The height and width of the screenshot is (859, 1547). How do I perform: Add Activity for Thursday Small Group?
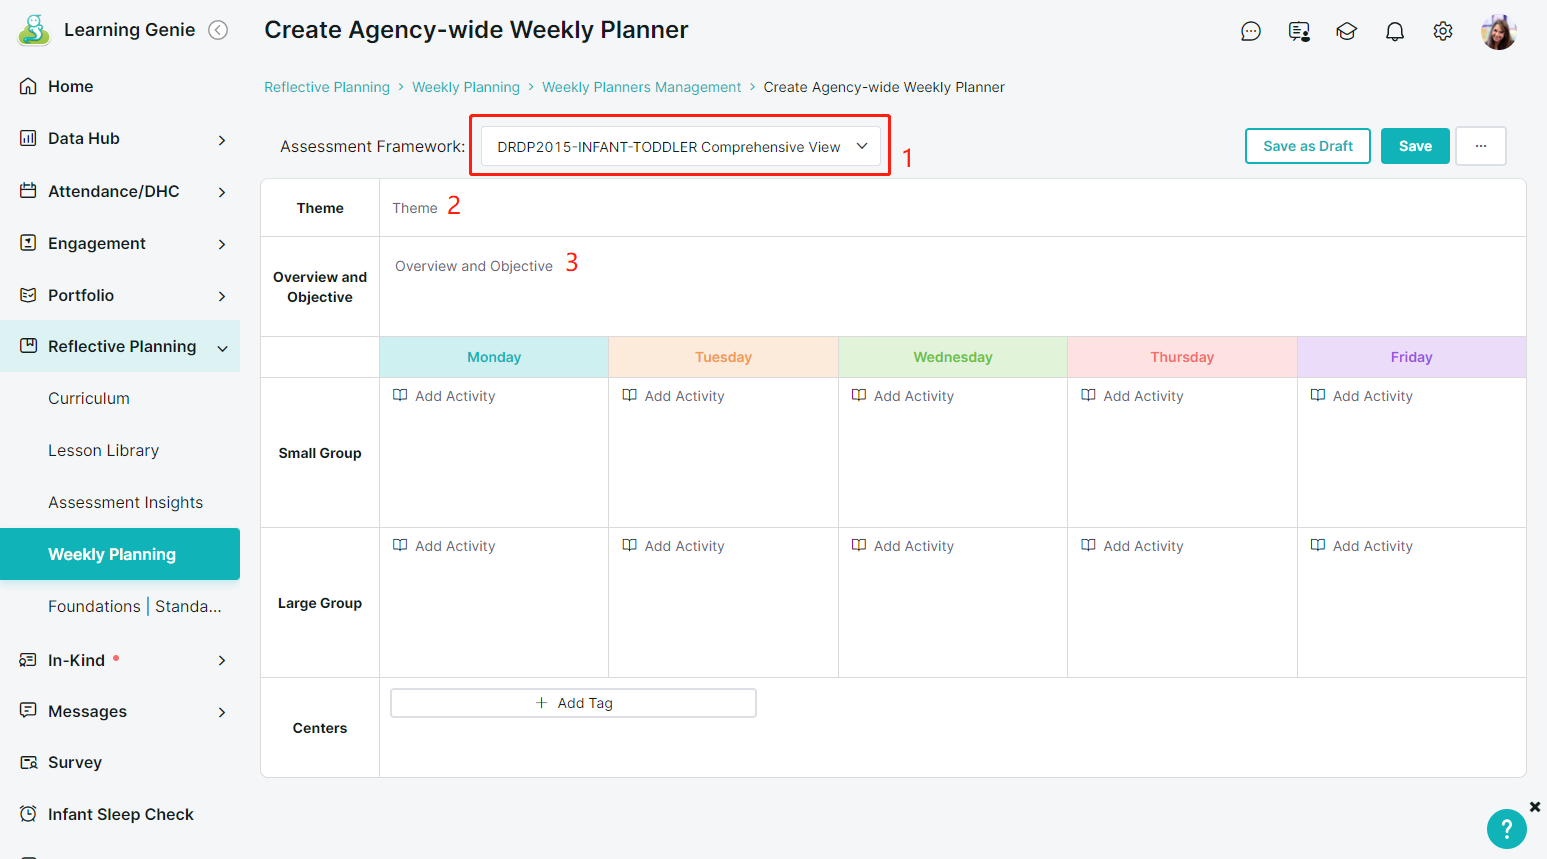1132,396
